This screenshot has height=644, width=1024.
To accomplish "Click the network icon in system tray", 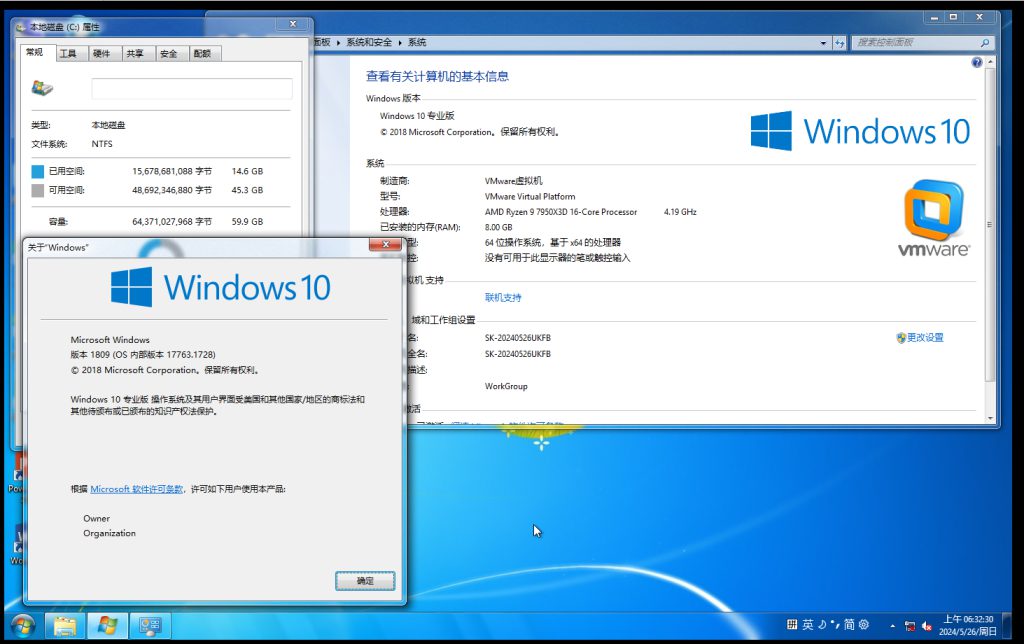I will (x=909, y=626).
